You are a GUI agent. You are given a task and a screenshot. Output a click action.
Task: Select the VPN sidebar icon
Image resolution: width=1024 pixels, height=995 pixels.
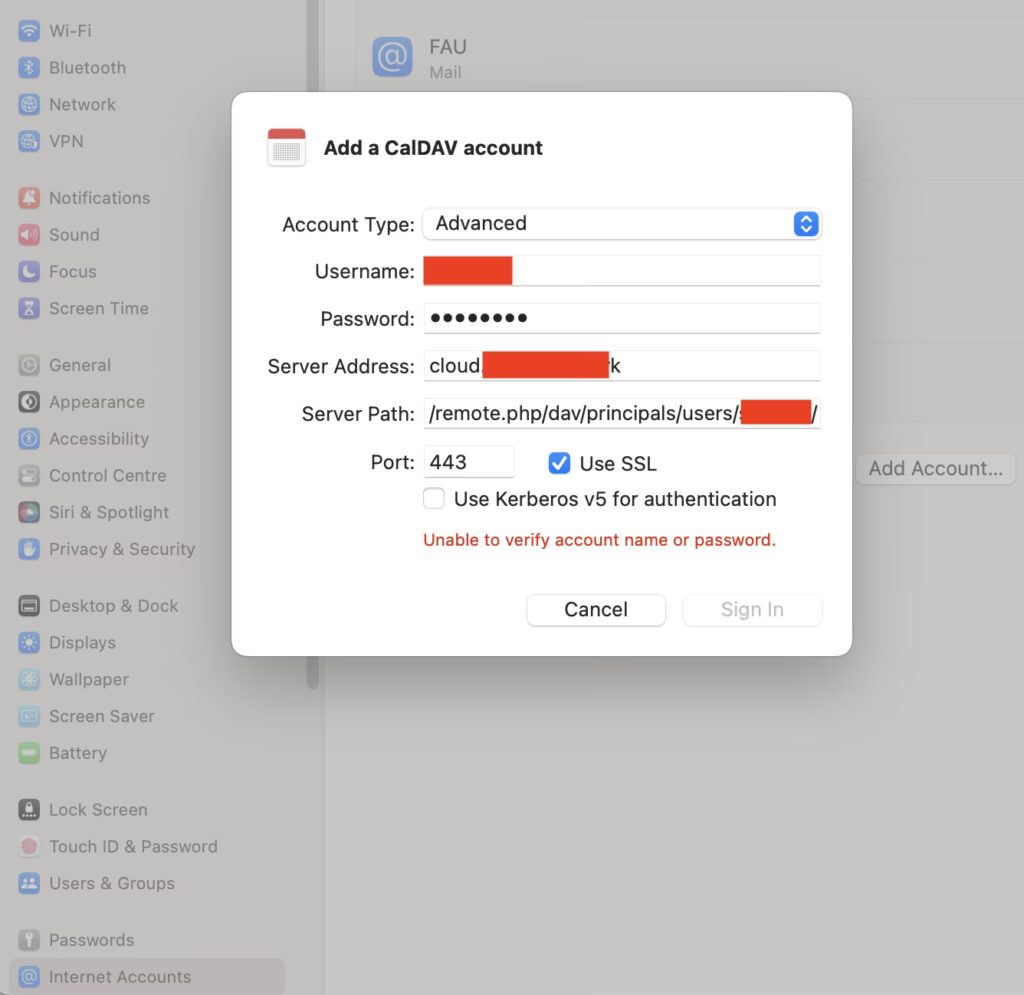(x=29, y=142)
